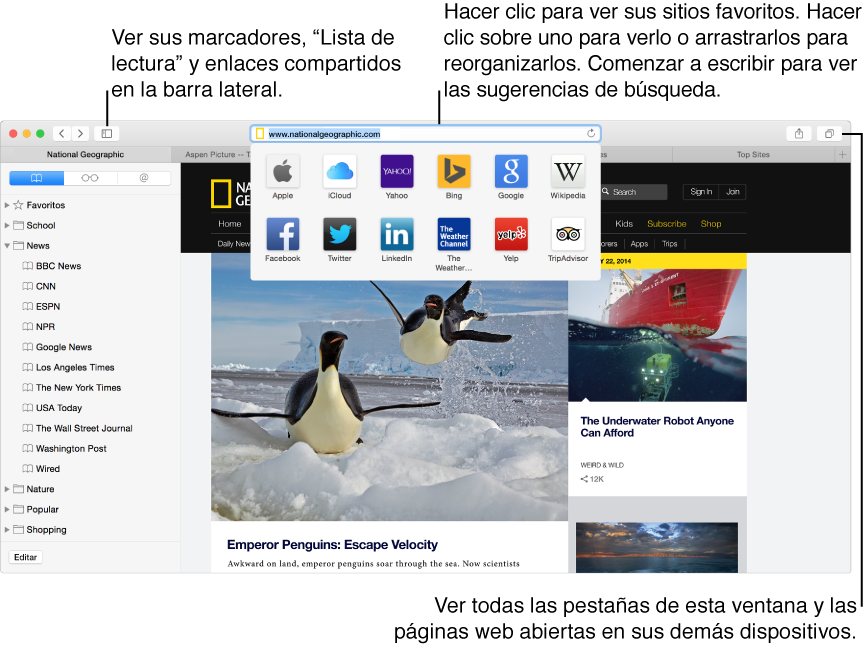Screen dimensions: 864x650
Task: Click the Editar button in sidebar
Action: pyautogui.click(x=25, y=557)
